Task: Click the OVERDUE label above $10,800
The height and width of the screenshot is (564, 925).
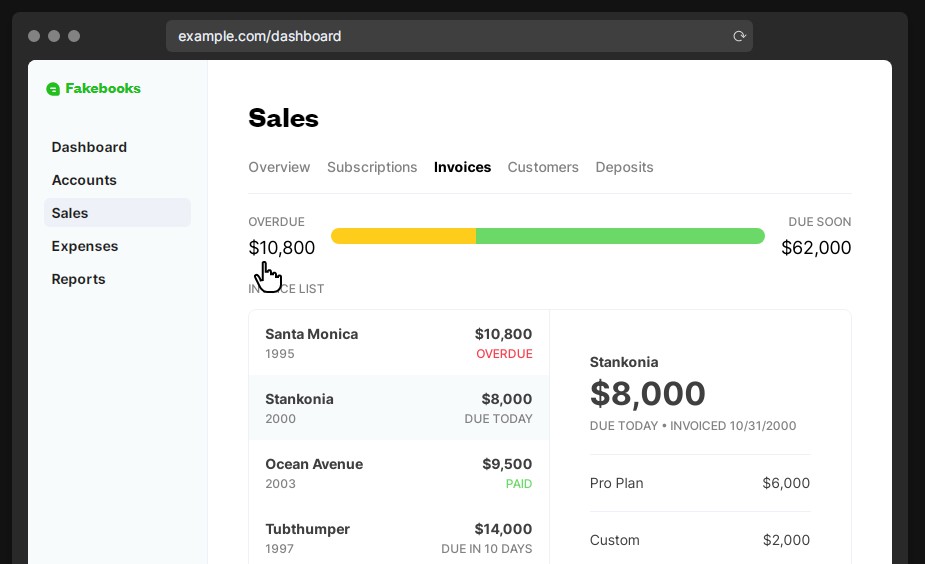Action: pyautogui.click(x=277, y=222)
